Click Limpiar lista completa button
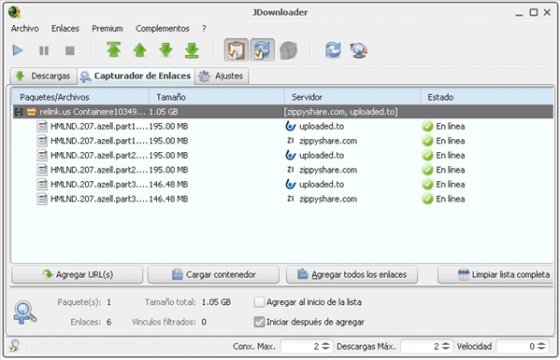560x360 pixels. [496, 274]
